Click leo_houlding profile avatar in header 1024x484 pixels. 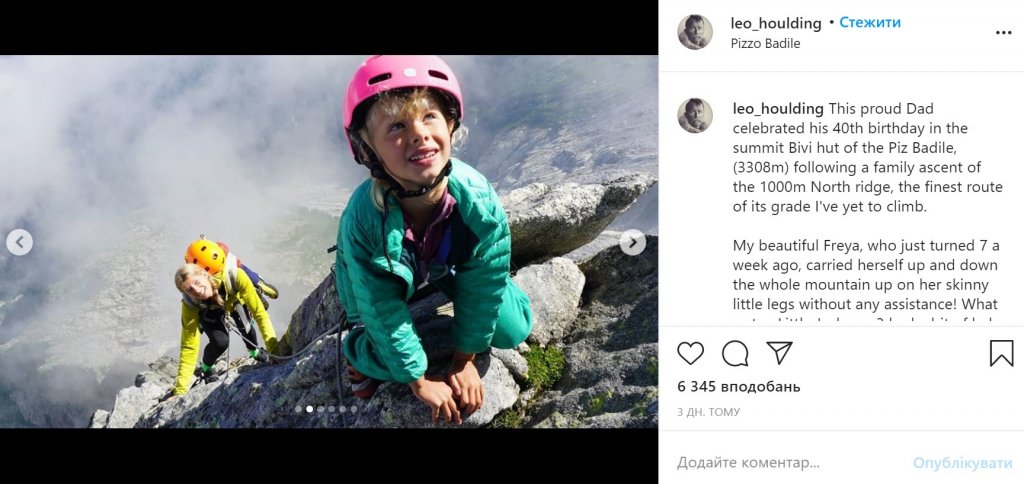(695, 32)
